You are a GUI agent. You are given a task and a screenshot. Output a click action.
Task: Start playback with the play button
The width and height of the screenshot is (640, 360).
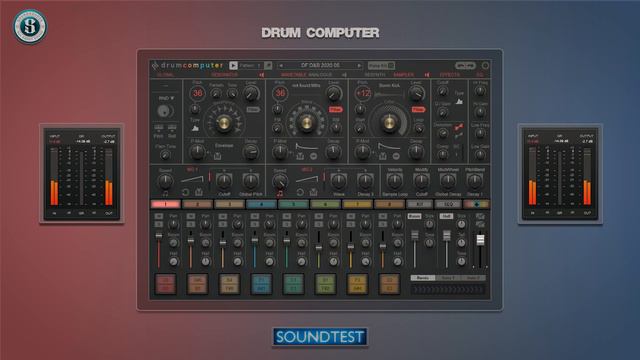click(x=233, y=65)
